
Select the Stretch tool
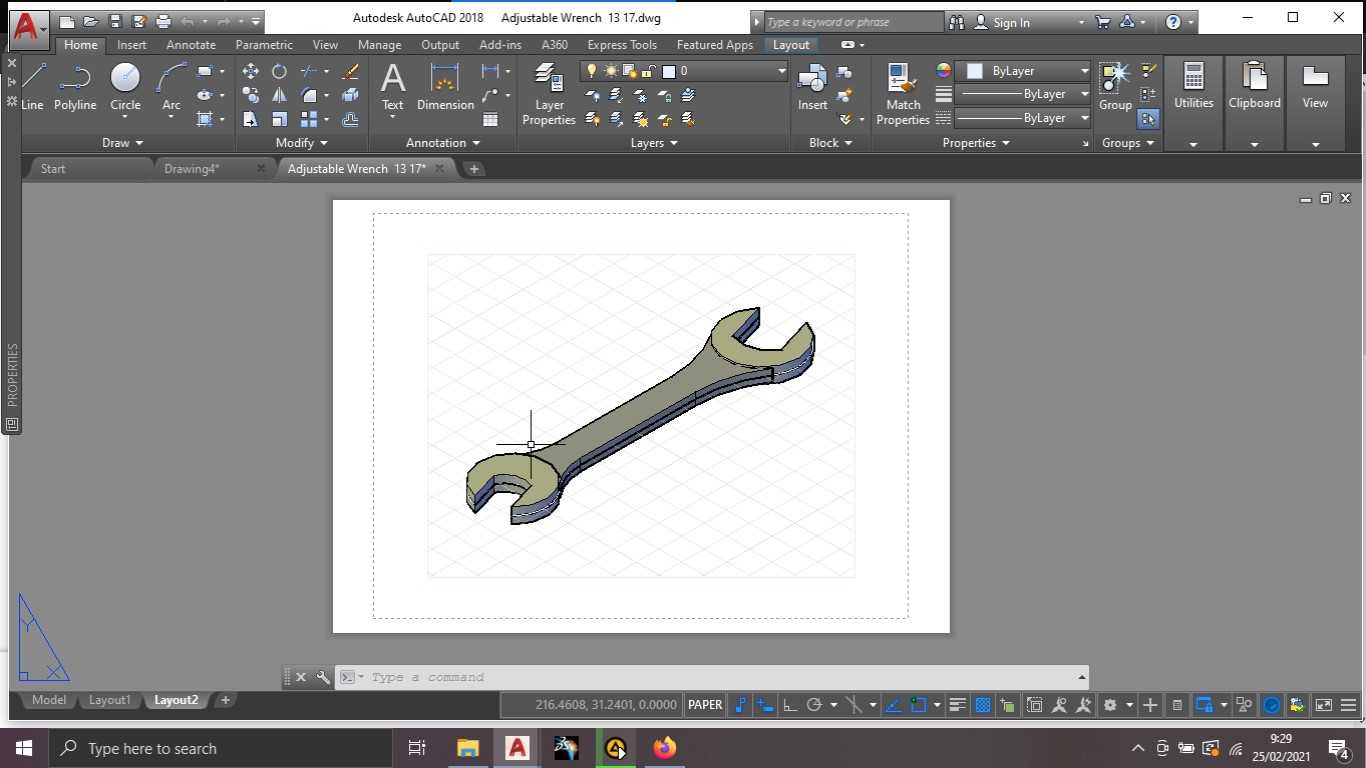pos(251,119)
